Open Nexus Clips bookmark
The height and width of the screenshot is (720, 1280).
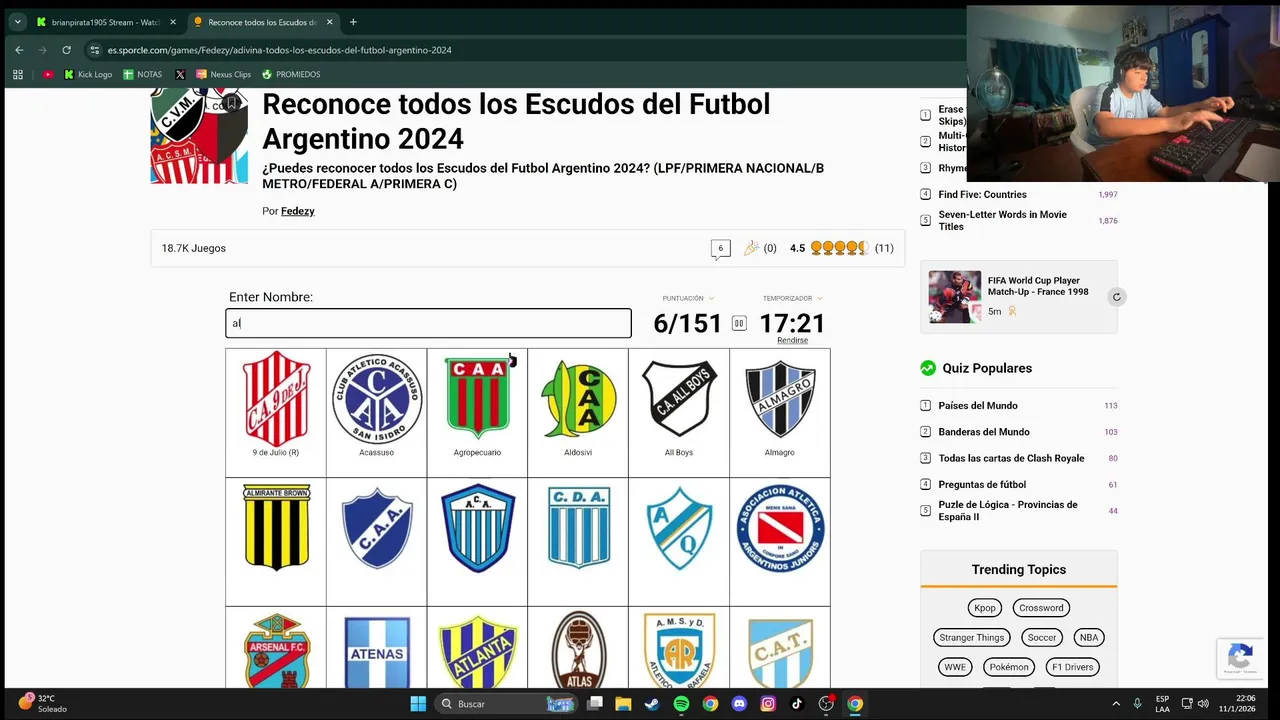[x=223, y=74]
